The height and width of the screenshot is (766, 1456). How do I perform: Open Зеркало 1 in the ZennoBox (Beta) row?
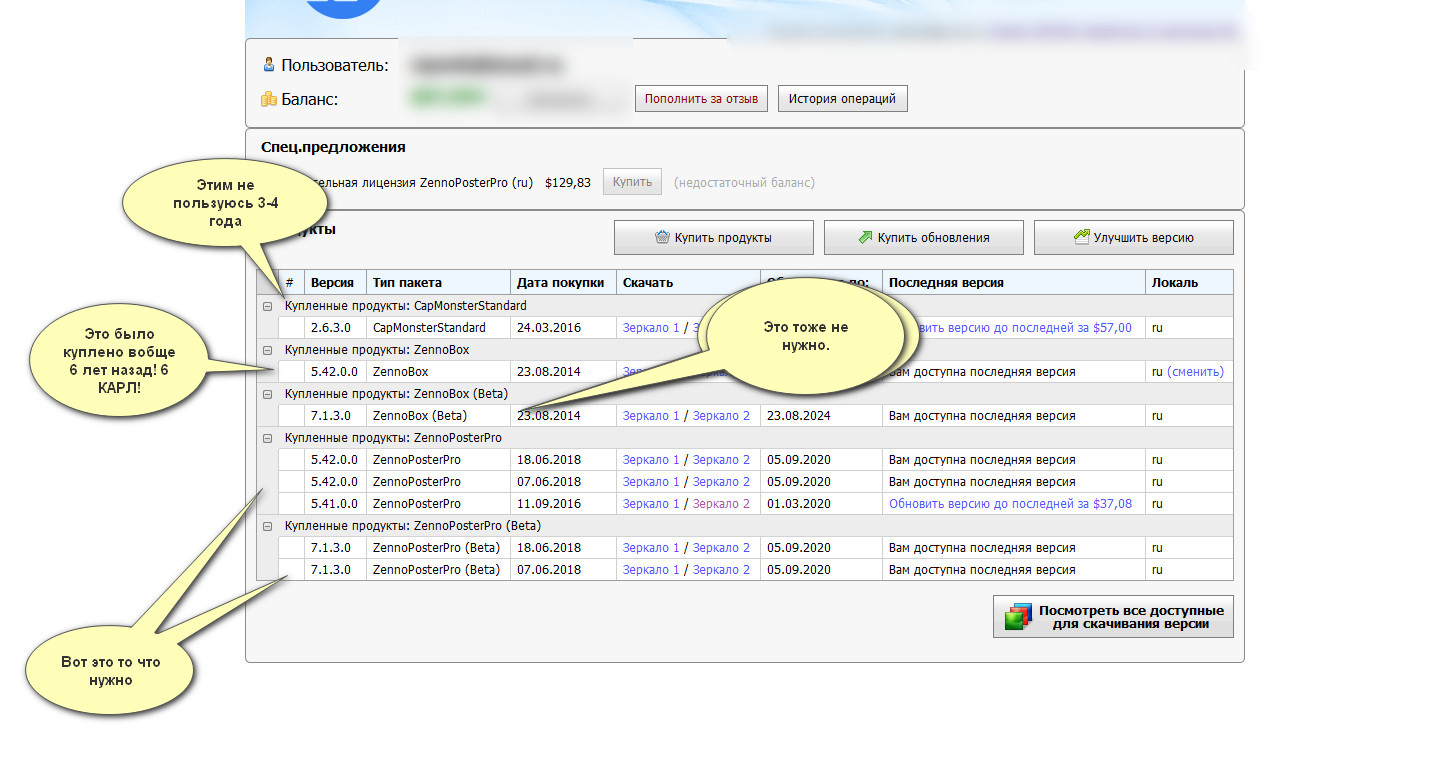click(x=651, y=416)
